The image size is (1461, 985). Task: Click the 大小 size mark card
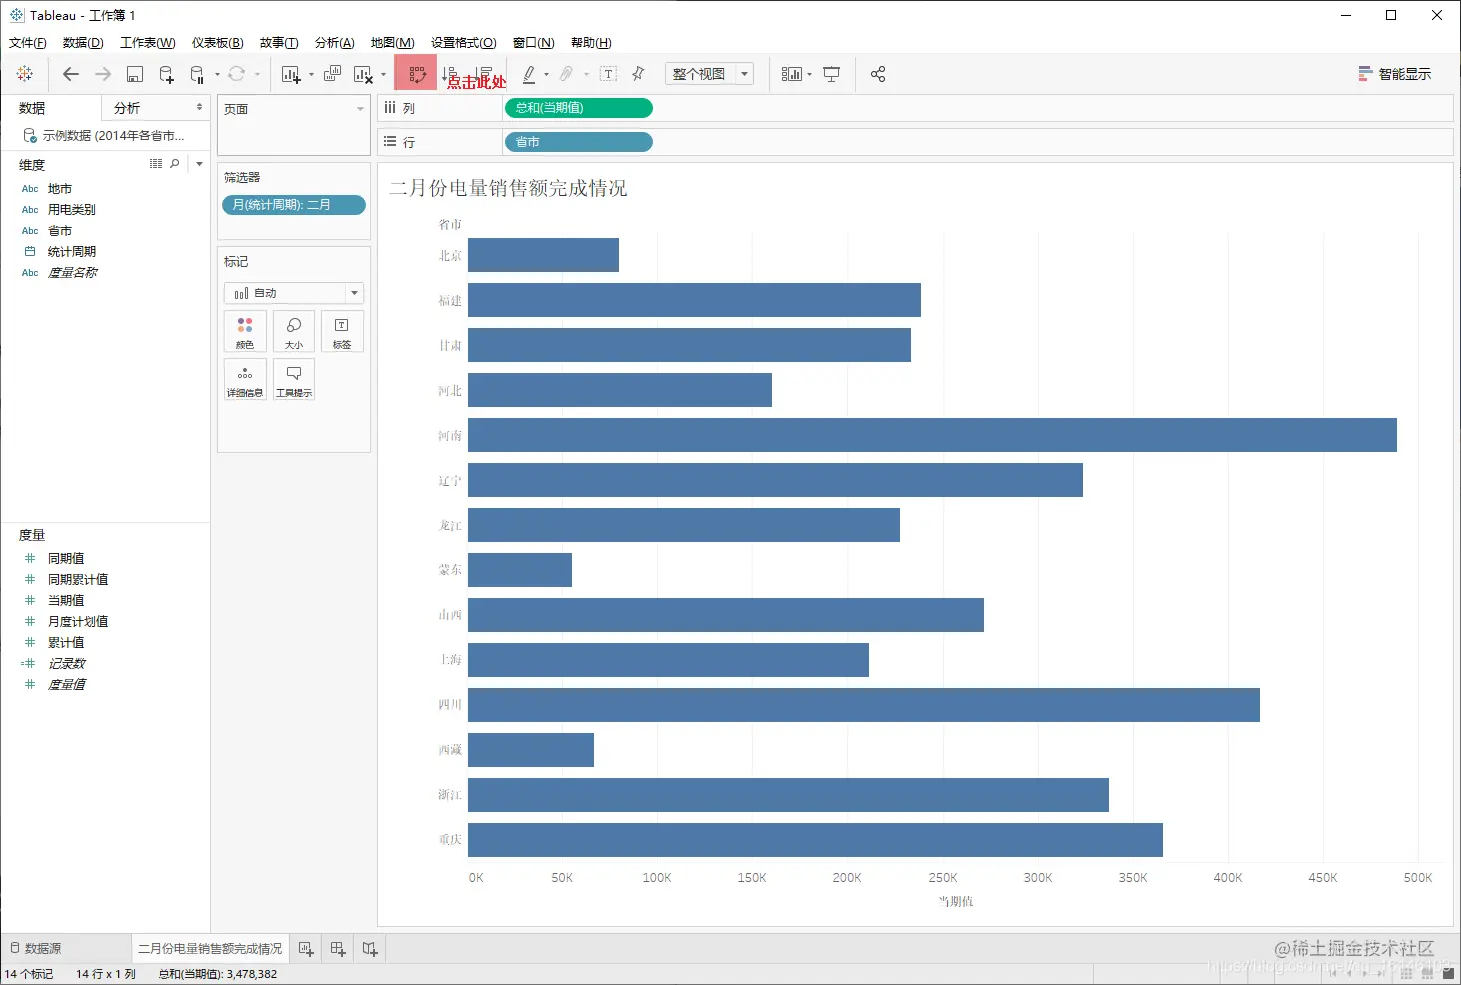click(294, 331)
